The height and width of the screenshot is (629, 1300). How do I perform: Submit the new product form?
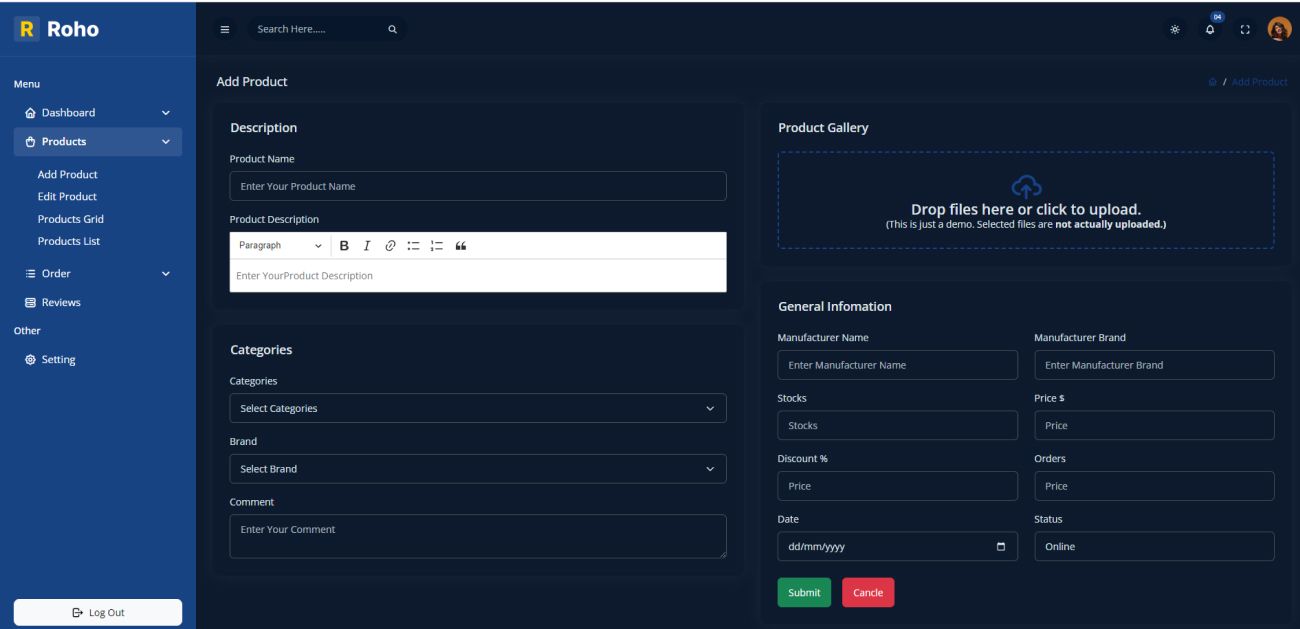point(804,592)
